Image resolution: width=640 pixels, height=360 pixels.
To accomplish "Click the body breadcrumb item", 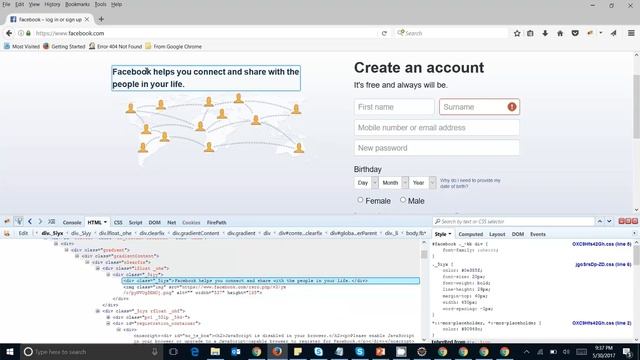I will (416, 233).
